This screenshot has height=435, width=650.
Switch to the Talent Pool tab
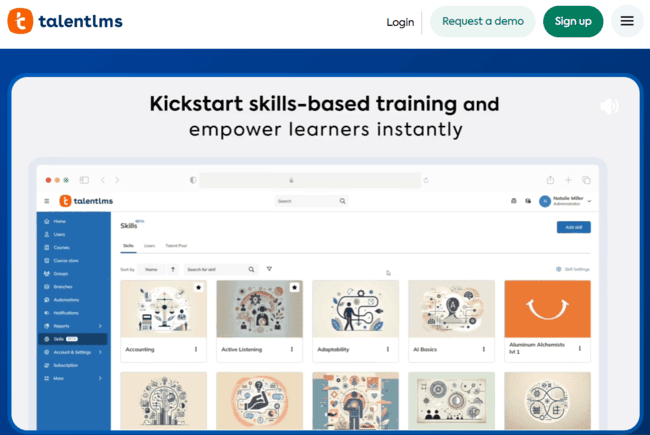[x=176, y=246]
